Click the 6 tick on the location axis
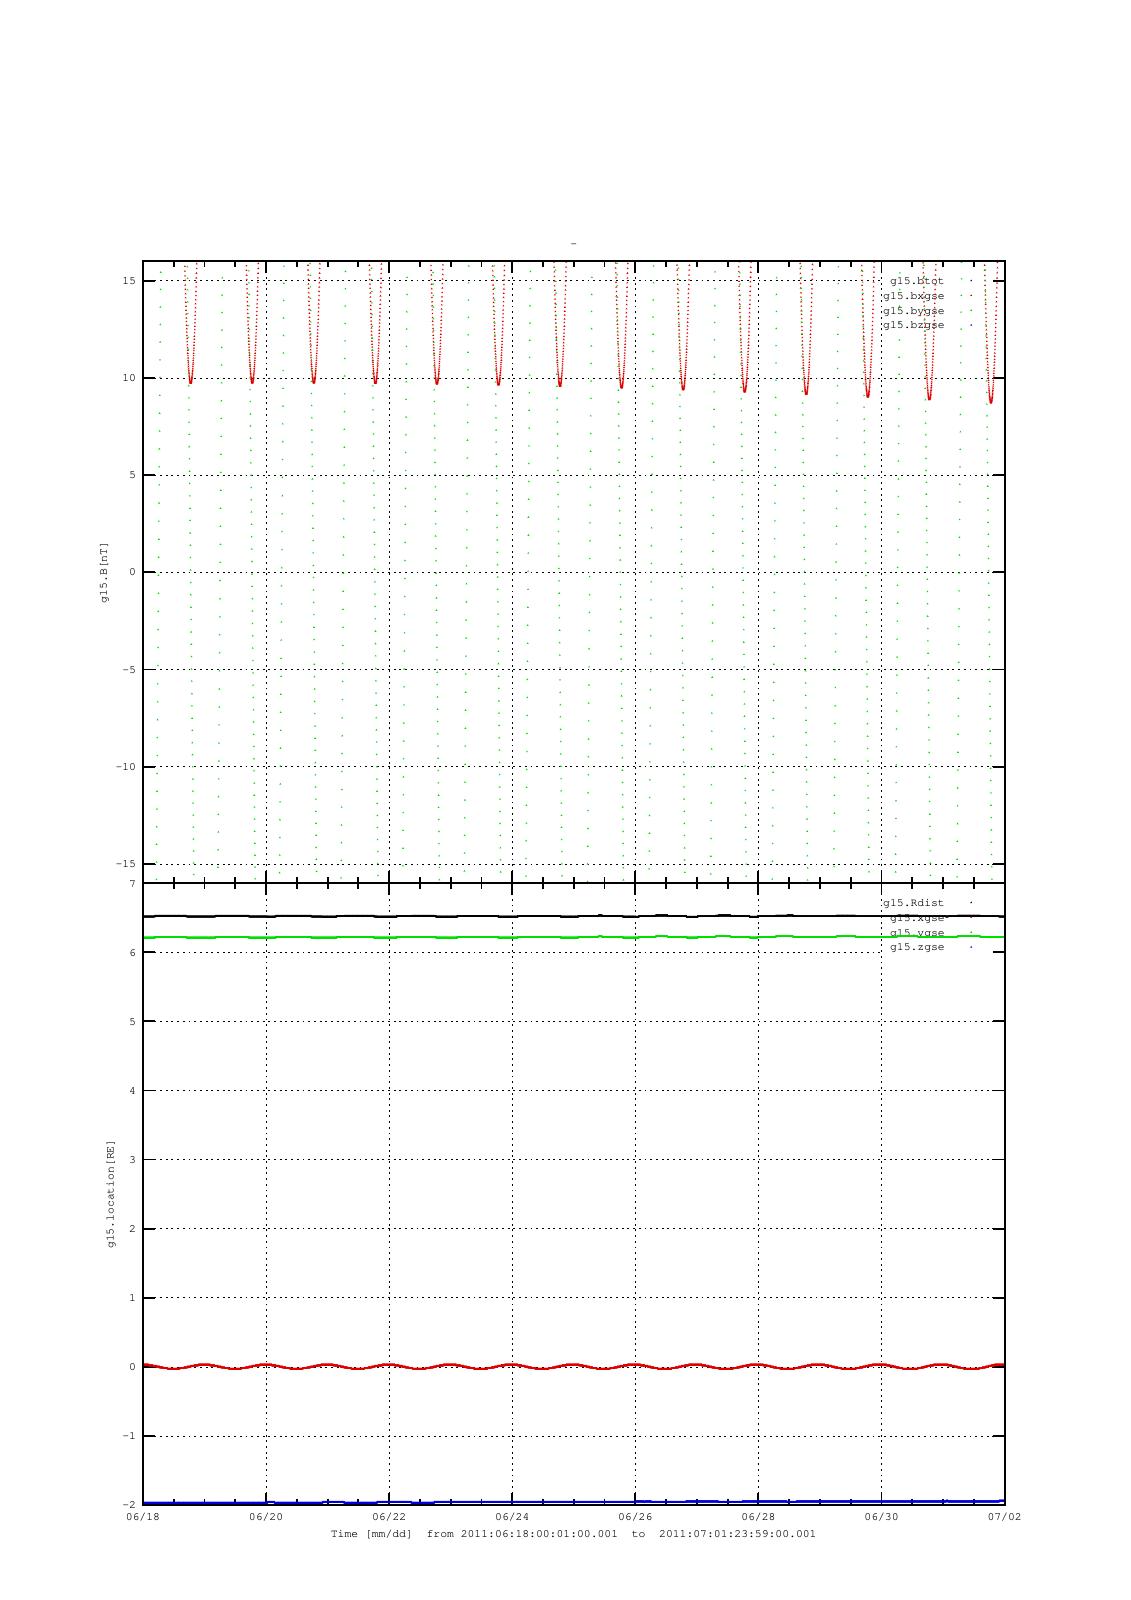The width and height of the screenshot is (1131, 1600). (x=132, y=952)
